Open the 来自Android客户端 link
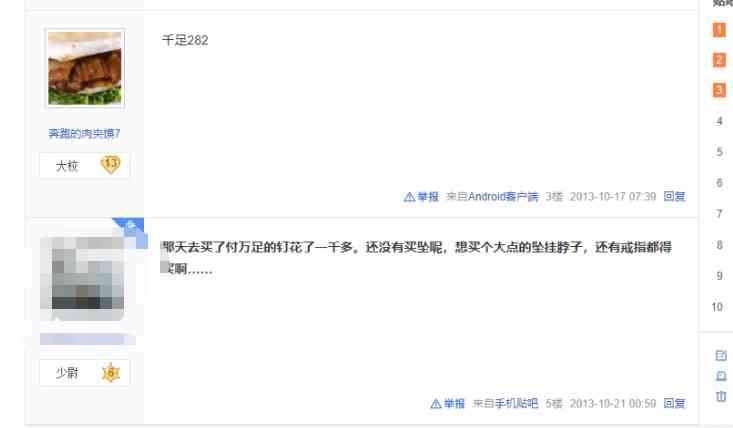The height and width of the screenshot is (428, 733). pyautogui.click(x=492, y=196)
